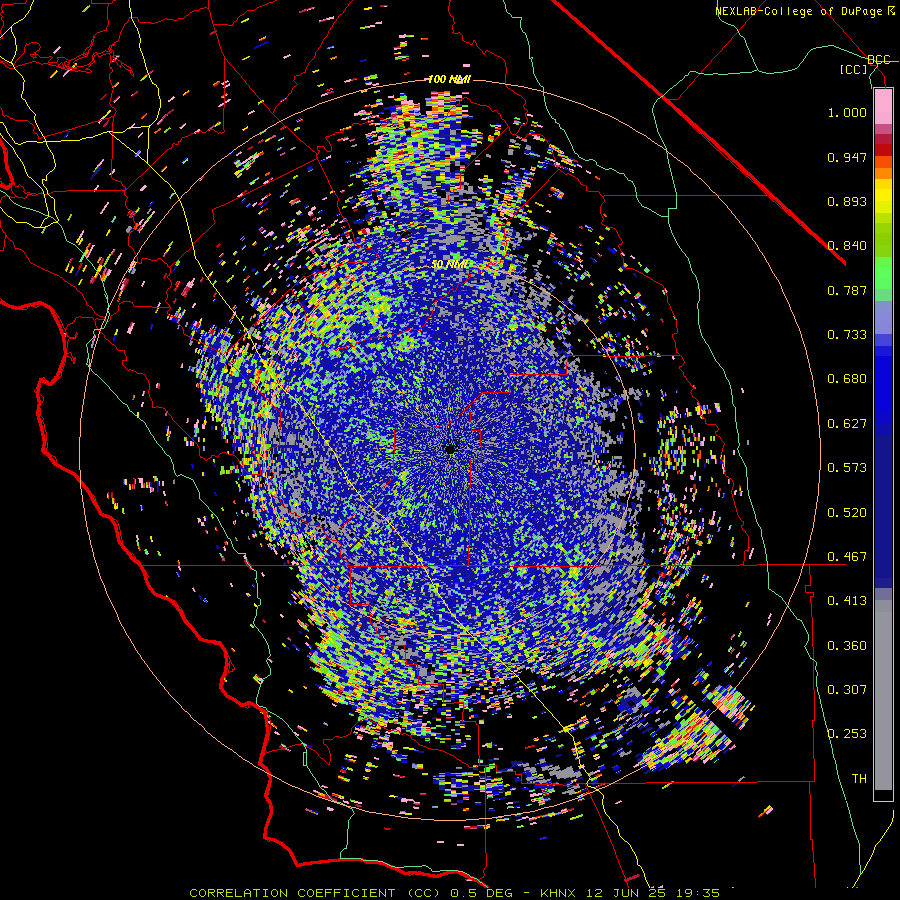Click the TH threshold label
The height and width of the screenshot is (900, 900).
[x=859, y=779]
